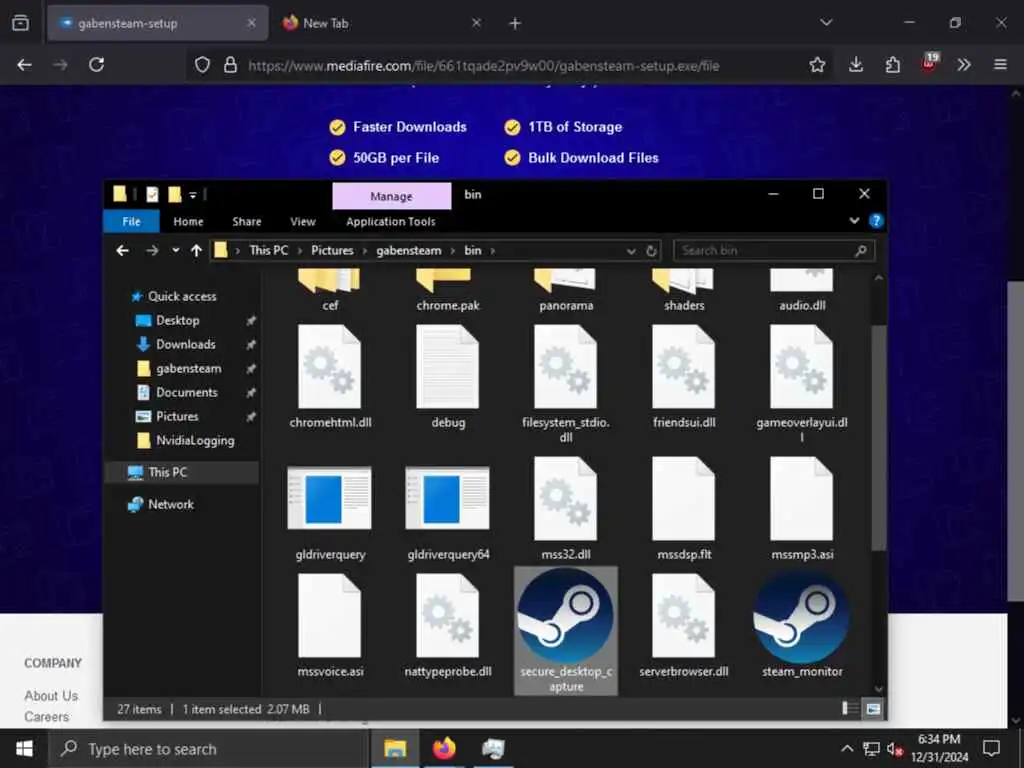Viewport: 1024px width, 768px height.
Task: Click the About Us link
Action: (51, 696)
